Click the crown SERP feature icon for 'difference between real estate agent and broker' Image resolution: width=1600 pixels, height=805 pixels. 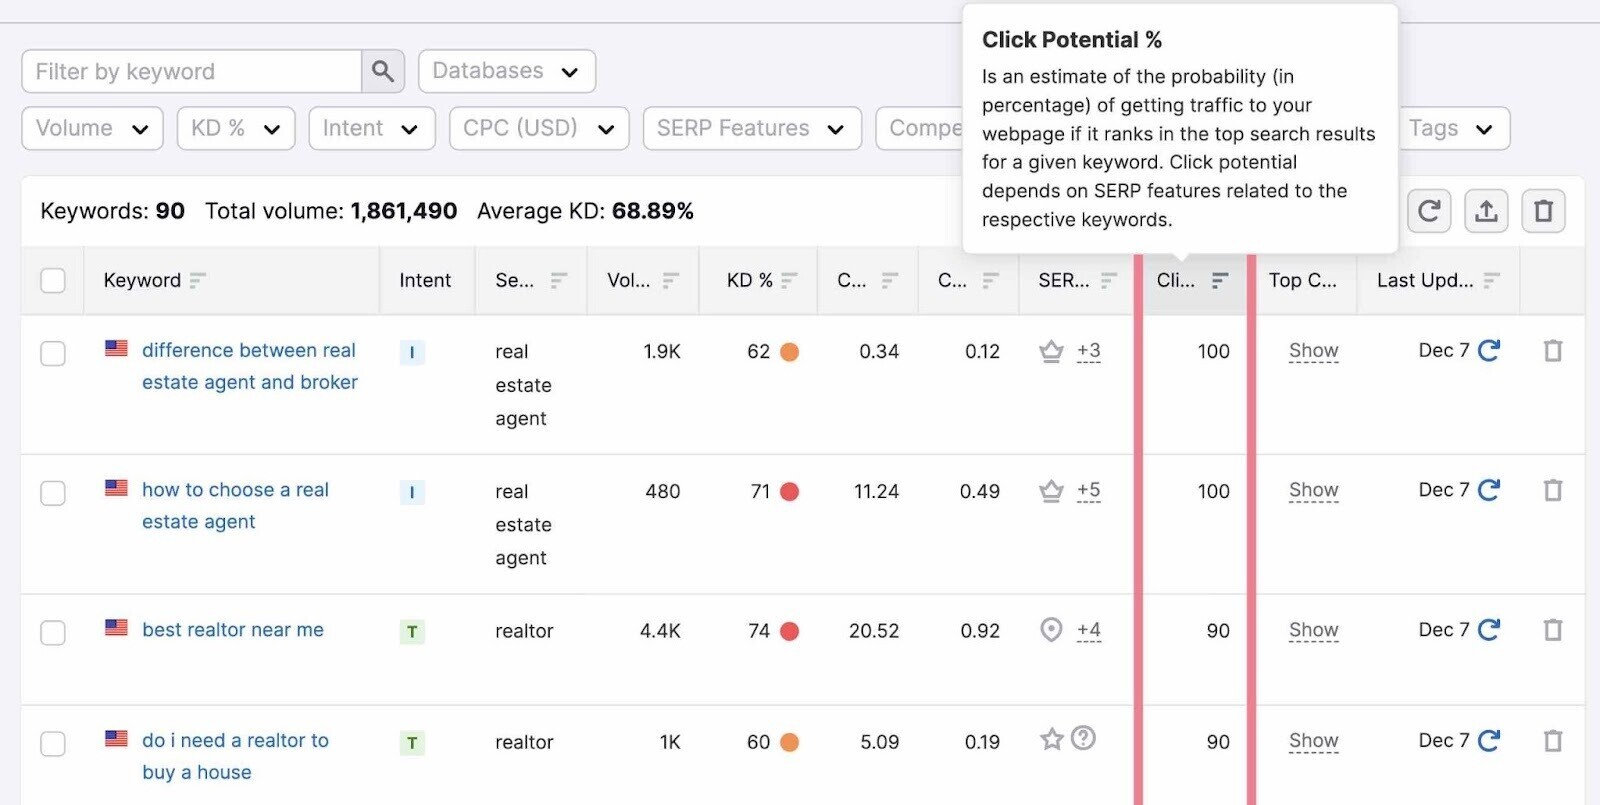[x=1051, y=351]
